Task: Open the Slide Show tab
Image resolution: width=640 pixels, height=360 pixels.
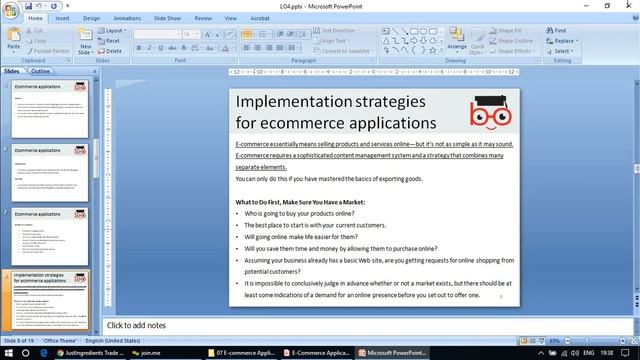Action: click(x=167, y=18)
